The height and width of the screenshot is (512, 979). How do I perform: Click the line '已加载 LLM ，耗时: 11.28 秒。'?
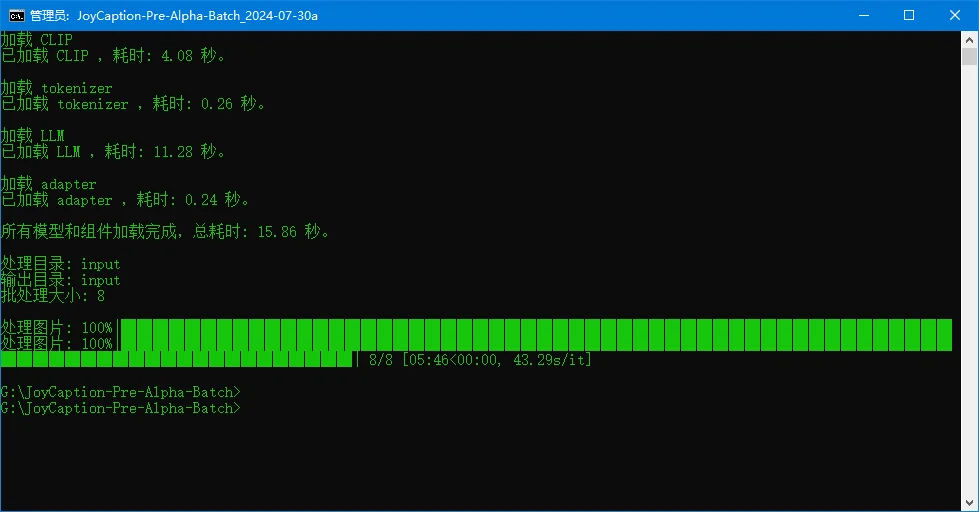113,151
